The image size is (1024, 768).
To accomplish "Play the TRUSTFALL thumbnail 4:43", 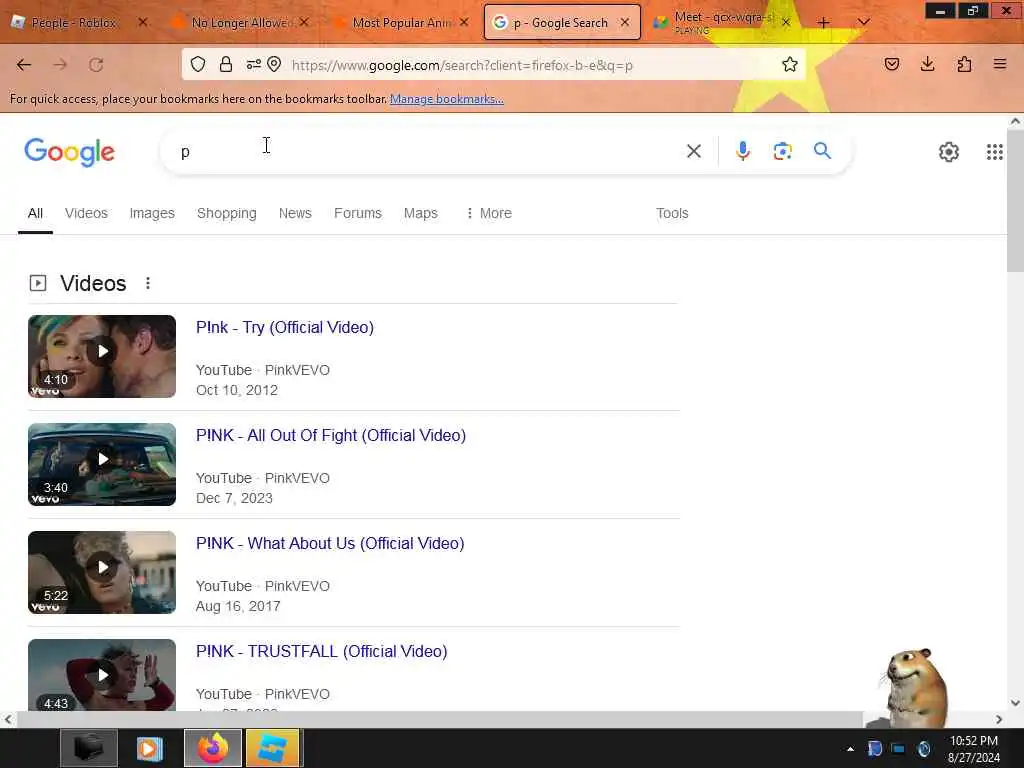I will [102, 675].
